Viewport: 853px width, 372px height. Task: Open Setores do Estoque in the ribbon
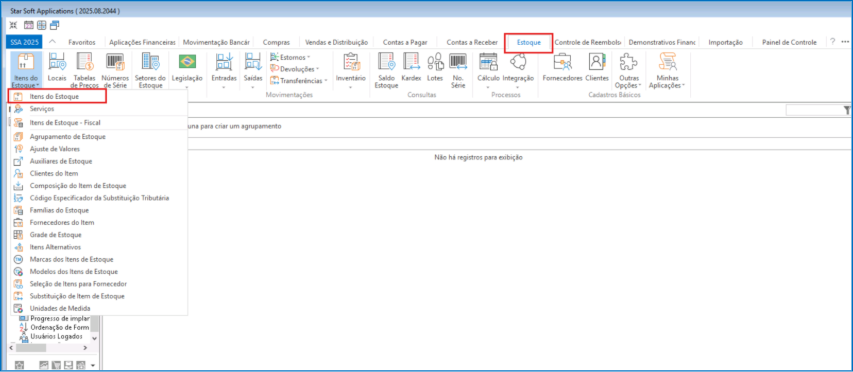coord(150,69)
